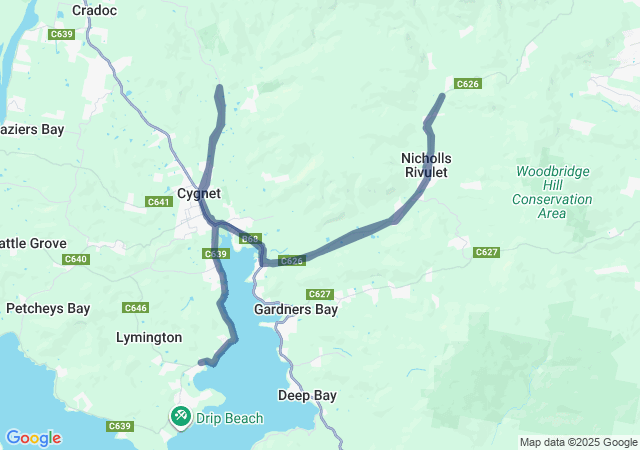Click the Cygnet town label

coord(199,193)
